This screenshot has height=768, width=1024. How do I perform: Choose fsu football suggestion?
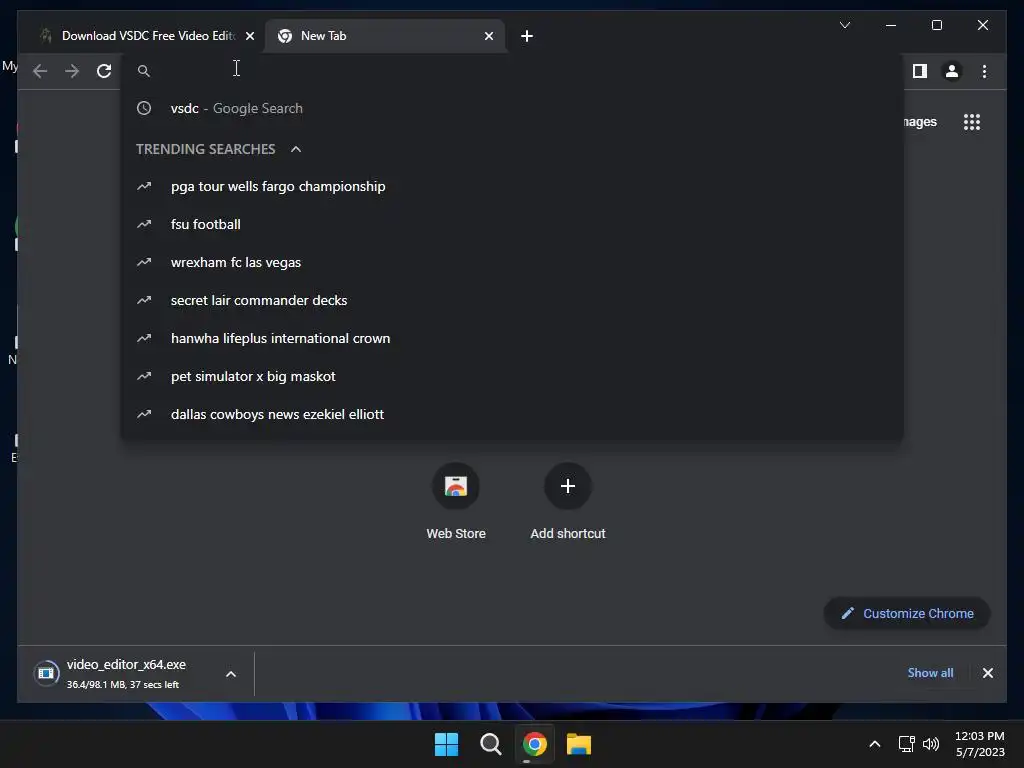tap(512, 225)
